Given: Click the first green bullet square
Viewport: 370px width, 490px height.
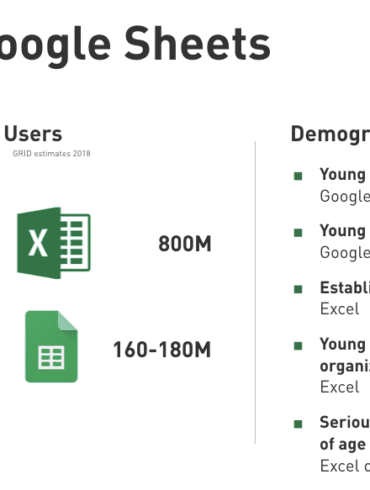Looking at the screenshot, I should point(298,176).
